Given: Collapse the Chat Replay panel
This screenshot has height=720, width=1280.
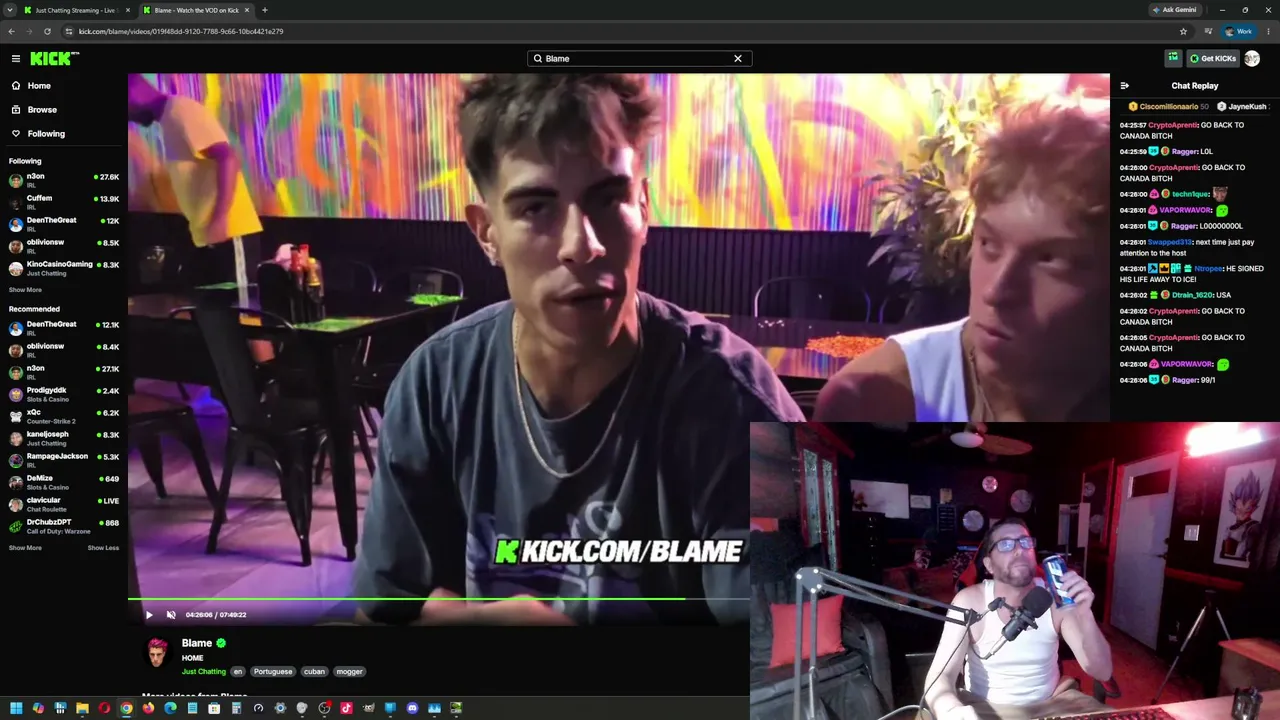Looking at the screenshot, I should (x=1125, y=86).
